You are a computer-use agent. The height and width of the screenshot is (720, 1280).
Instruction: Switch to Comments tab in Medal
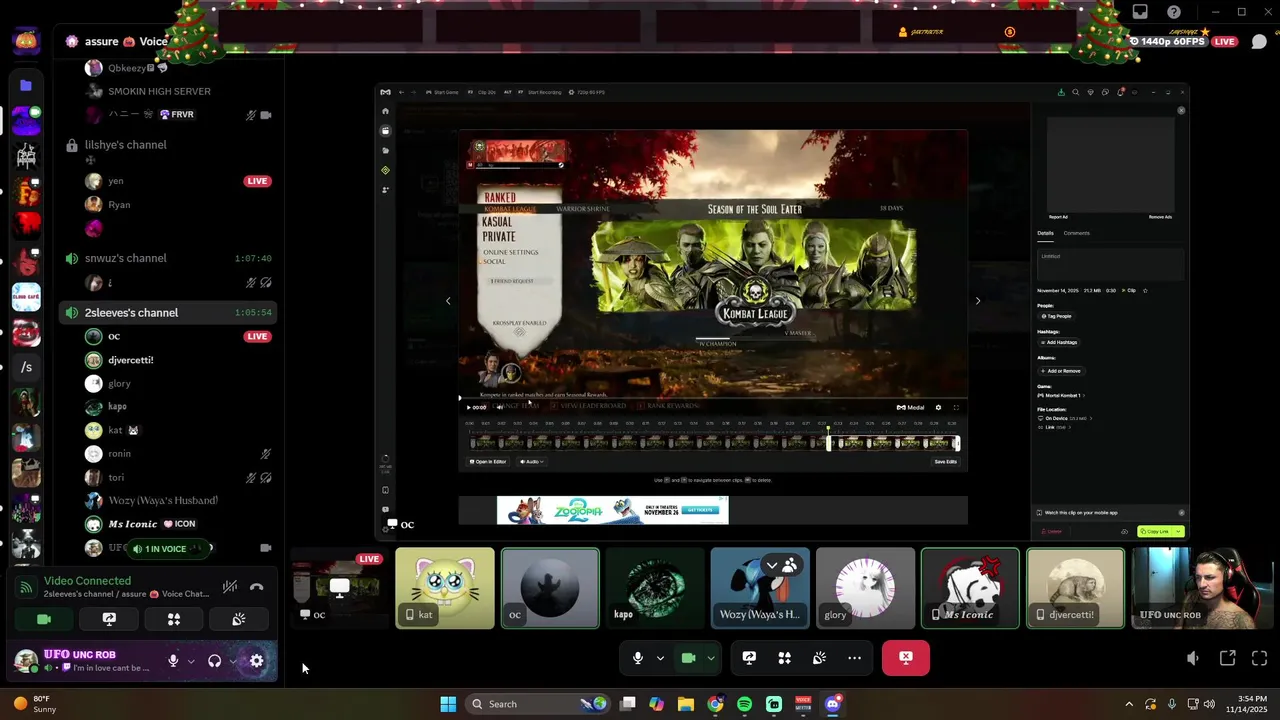[1077, 233]
